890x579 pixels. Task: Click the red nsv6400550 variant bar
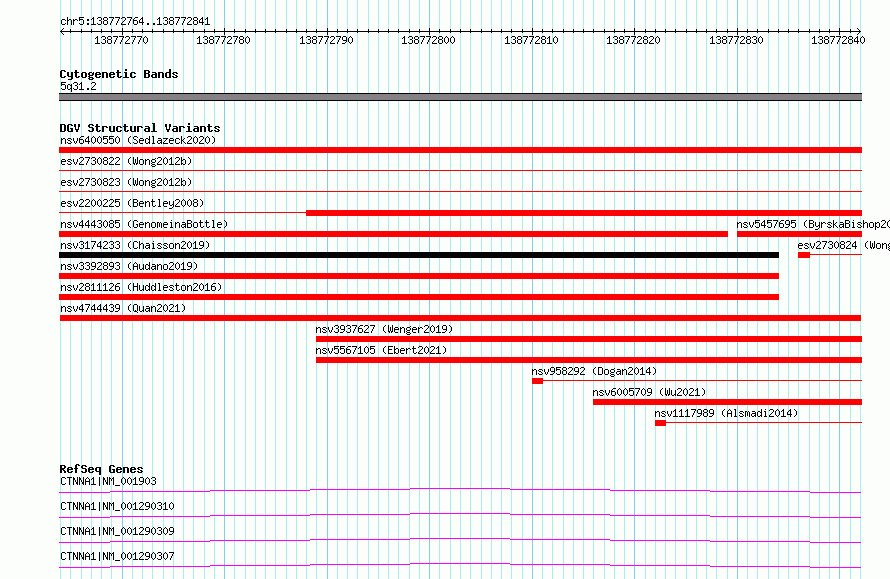460,150
